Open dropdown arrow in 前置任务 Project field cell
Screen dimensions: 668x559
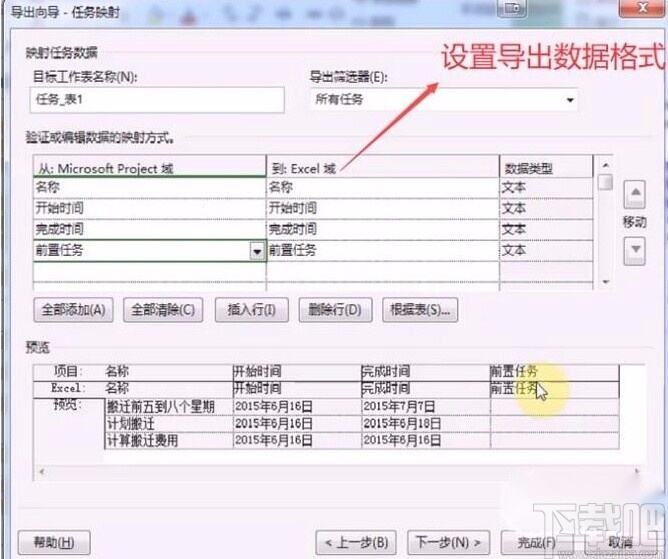coord(257,251)
